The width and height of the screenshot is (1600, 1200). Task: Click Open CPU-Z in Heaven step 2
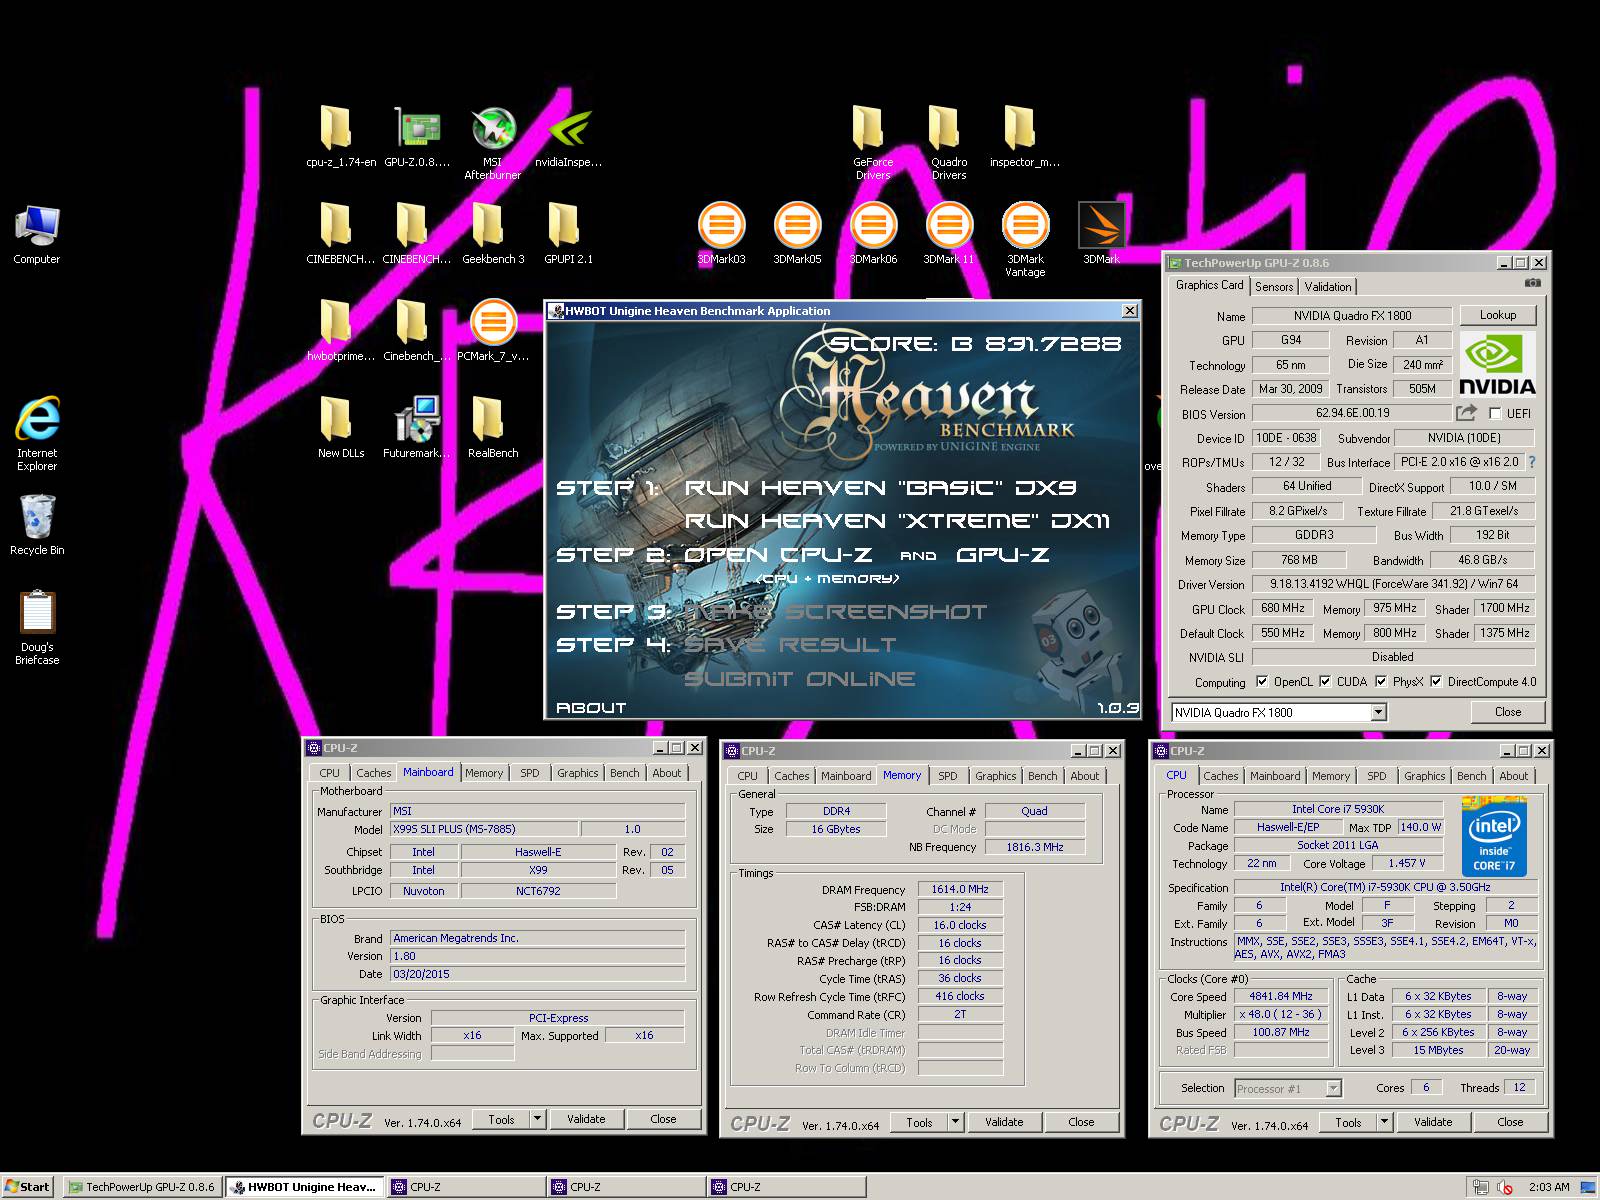click(x=778, y=555)
